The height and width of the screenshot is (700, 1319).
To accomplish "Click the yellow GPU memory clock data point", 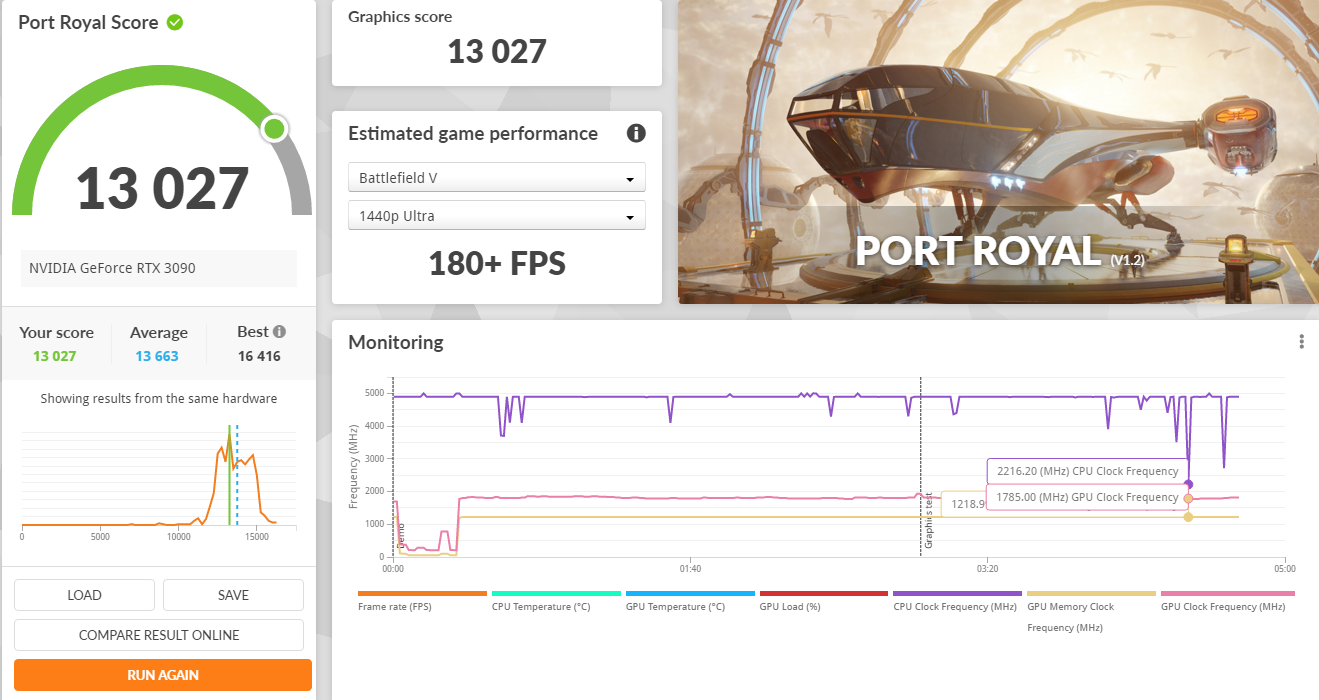I will click(1188, 517).
